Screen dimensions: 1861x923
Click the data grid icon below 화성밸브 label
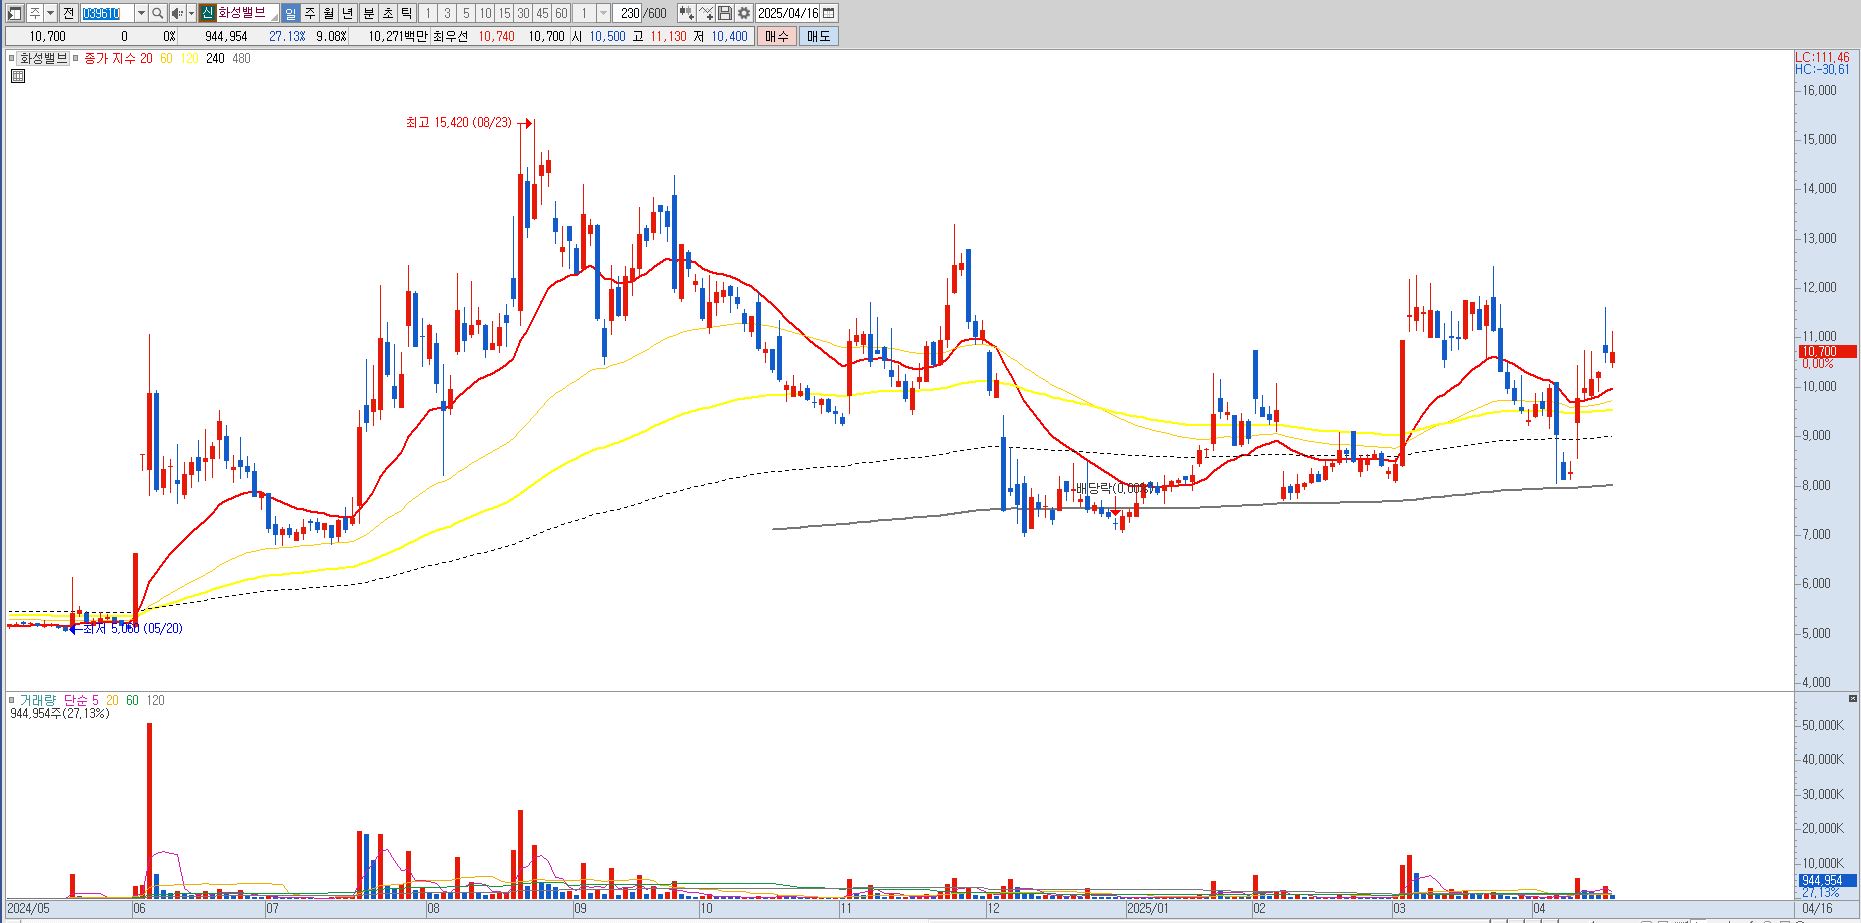pos(18,76)
